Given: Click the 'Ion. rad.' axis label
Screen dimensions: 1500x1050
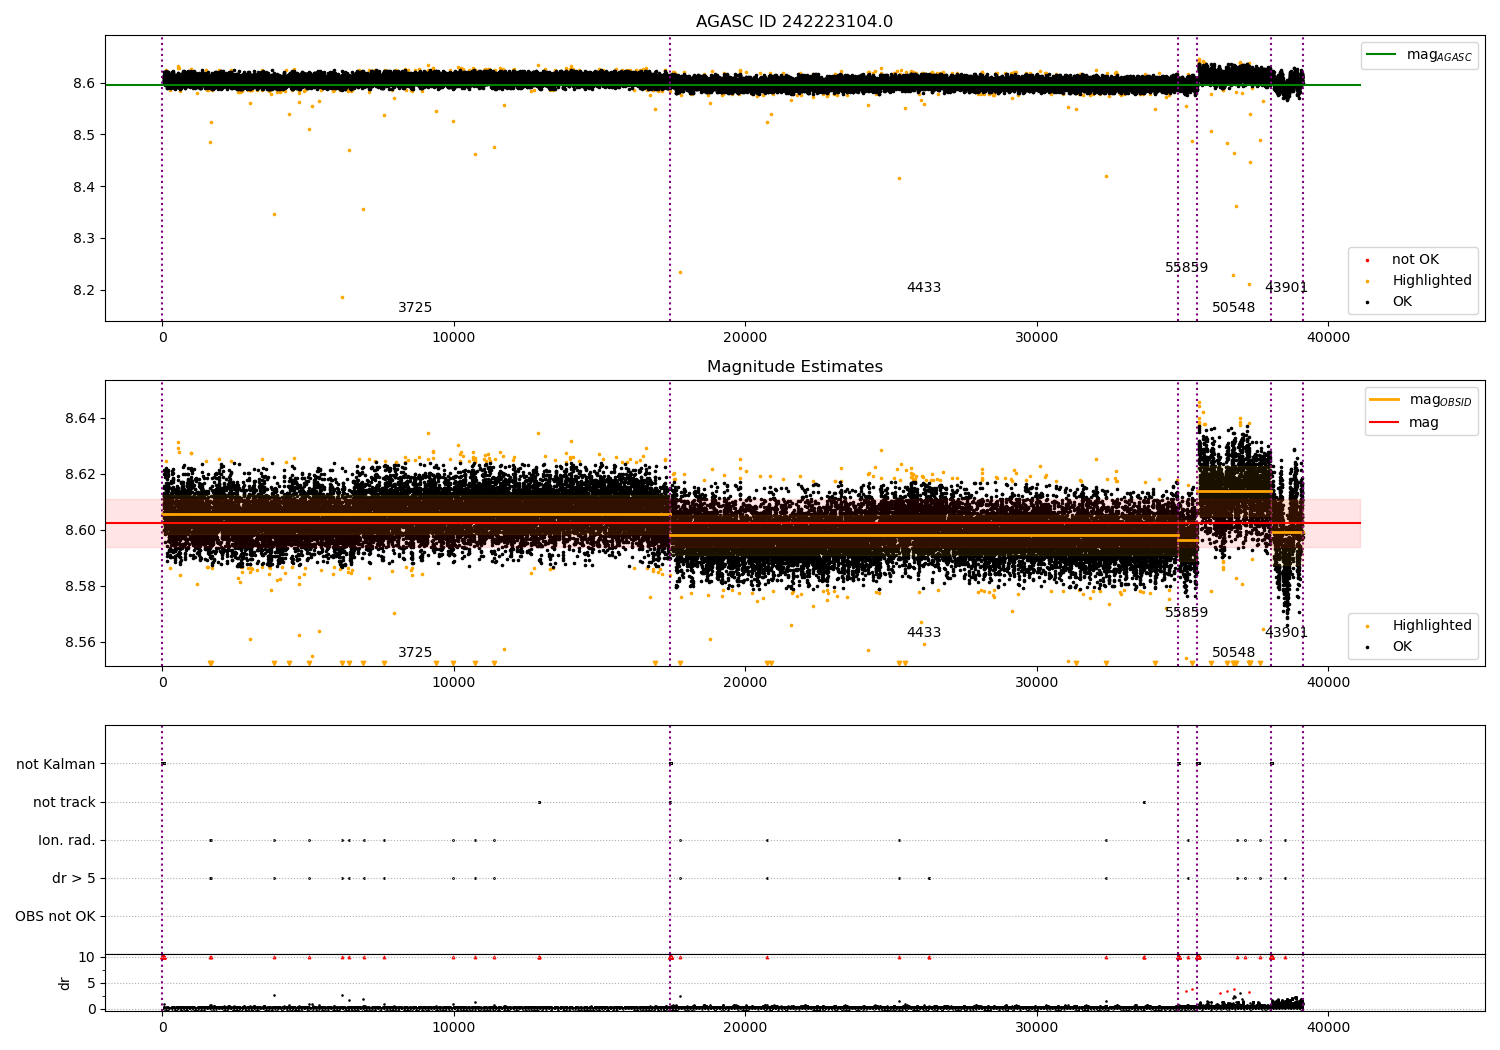Looking at the screenshot, I should (x=67, y=840).
